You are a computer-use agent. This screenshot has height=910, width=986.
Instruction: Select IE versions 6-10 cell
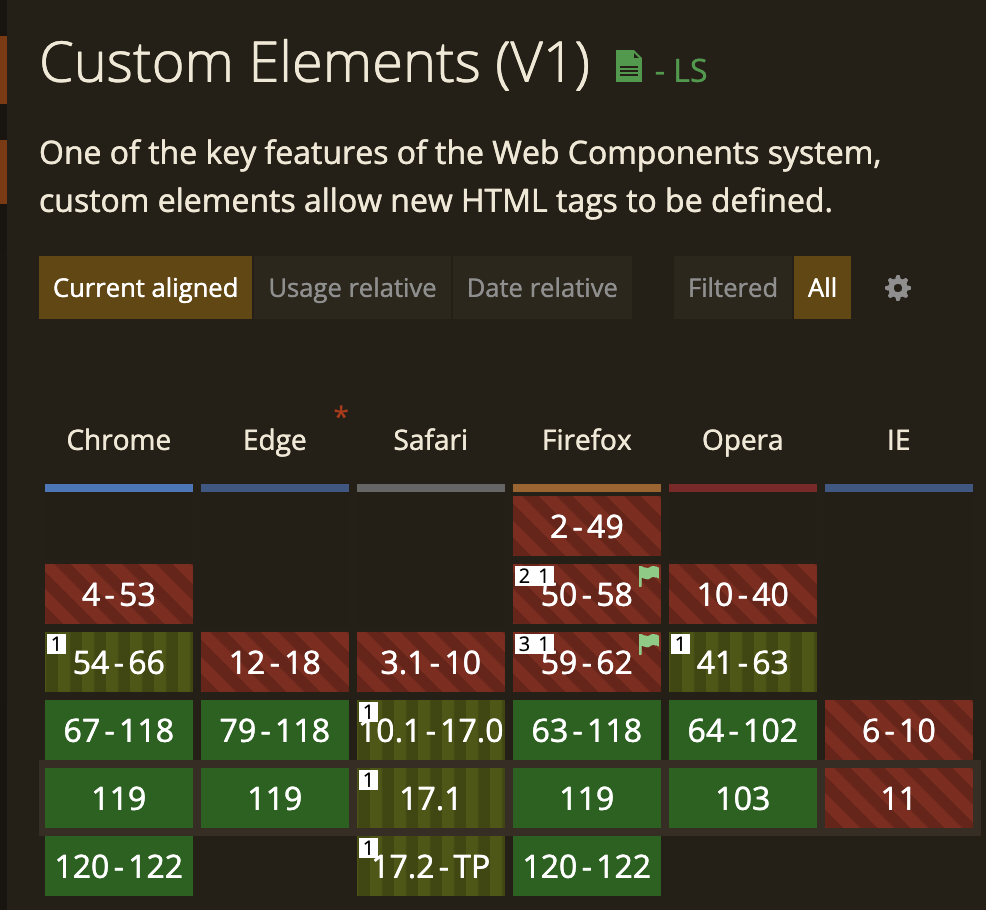pos(899,730)
